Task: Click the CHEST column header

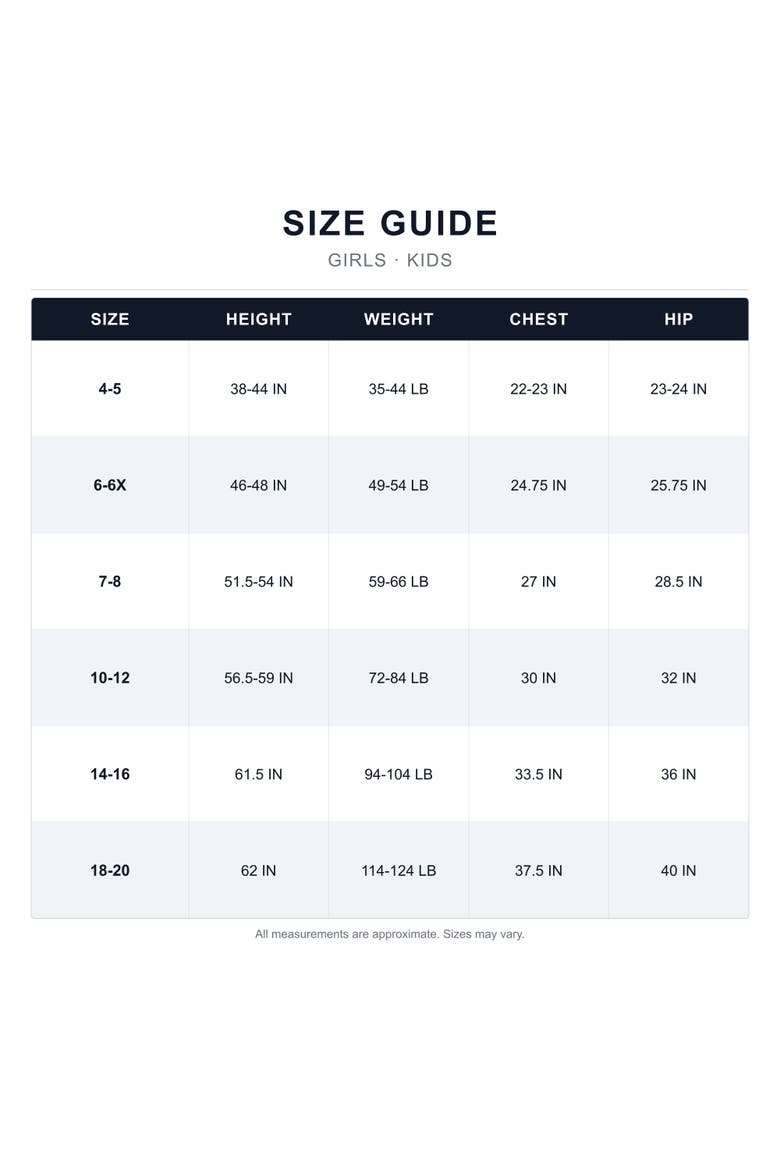Action: pyautogui.click(x=538, y=319)
